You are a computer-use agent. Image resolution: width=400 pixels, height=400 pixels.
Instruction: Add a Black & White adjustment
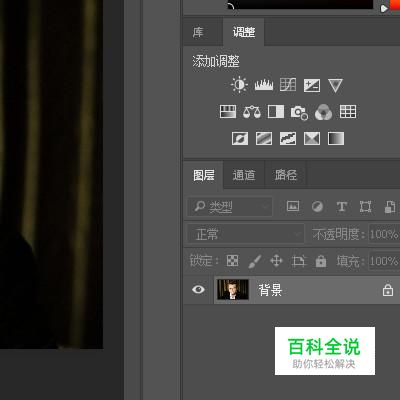(x=276, y=112)
